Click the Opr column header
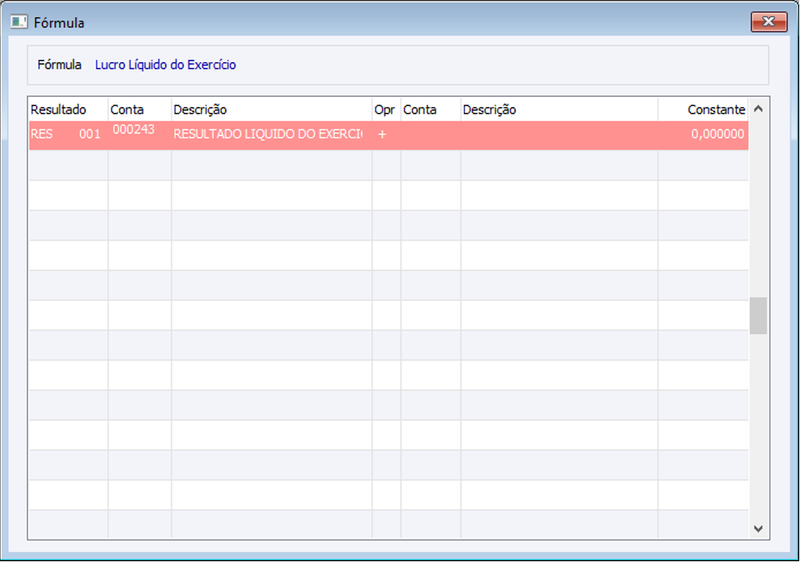This screenshot has width=800, height=562. pos(386,110)
